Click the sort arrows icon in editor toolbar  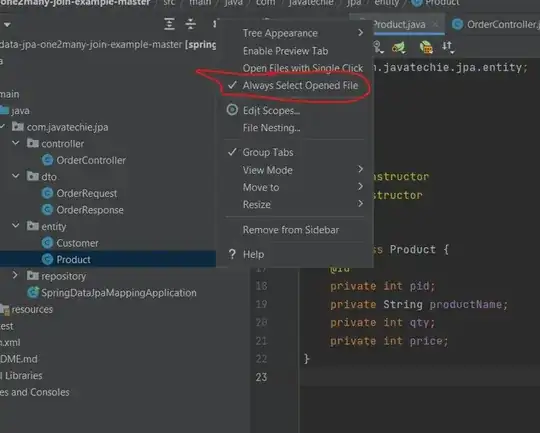tap(448, 47)
